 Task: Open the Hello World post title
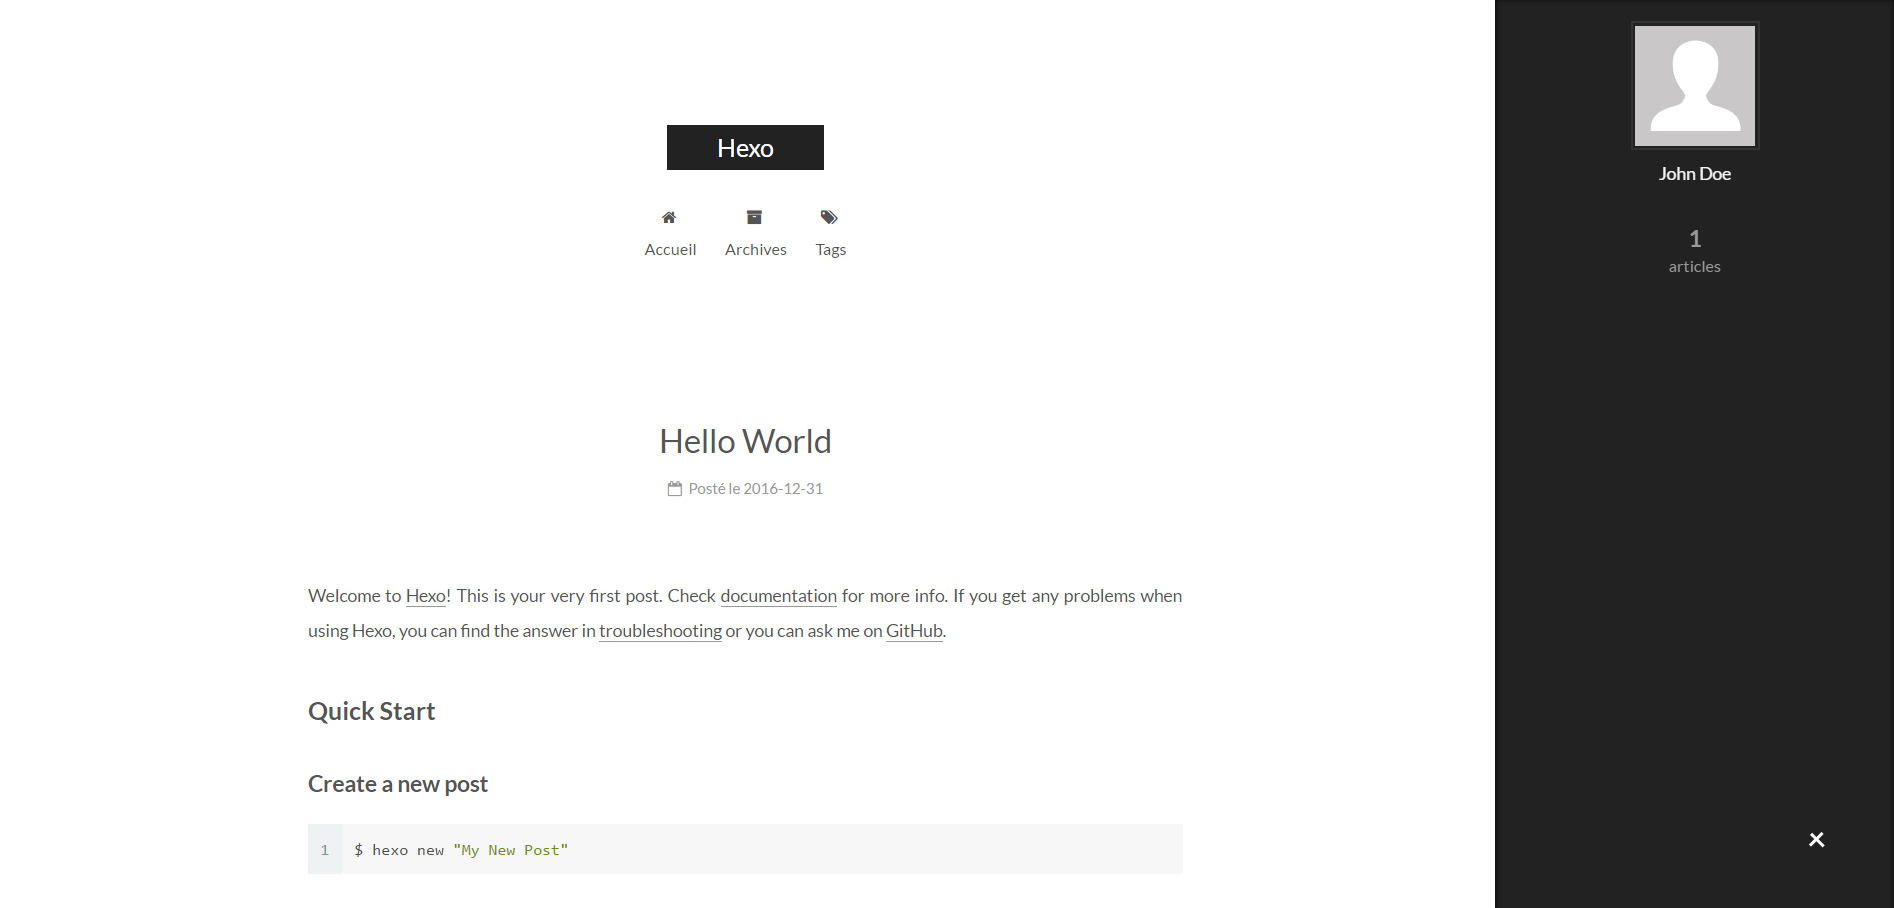745,441
